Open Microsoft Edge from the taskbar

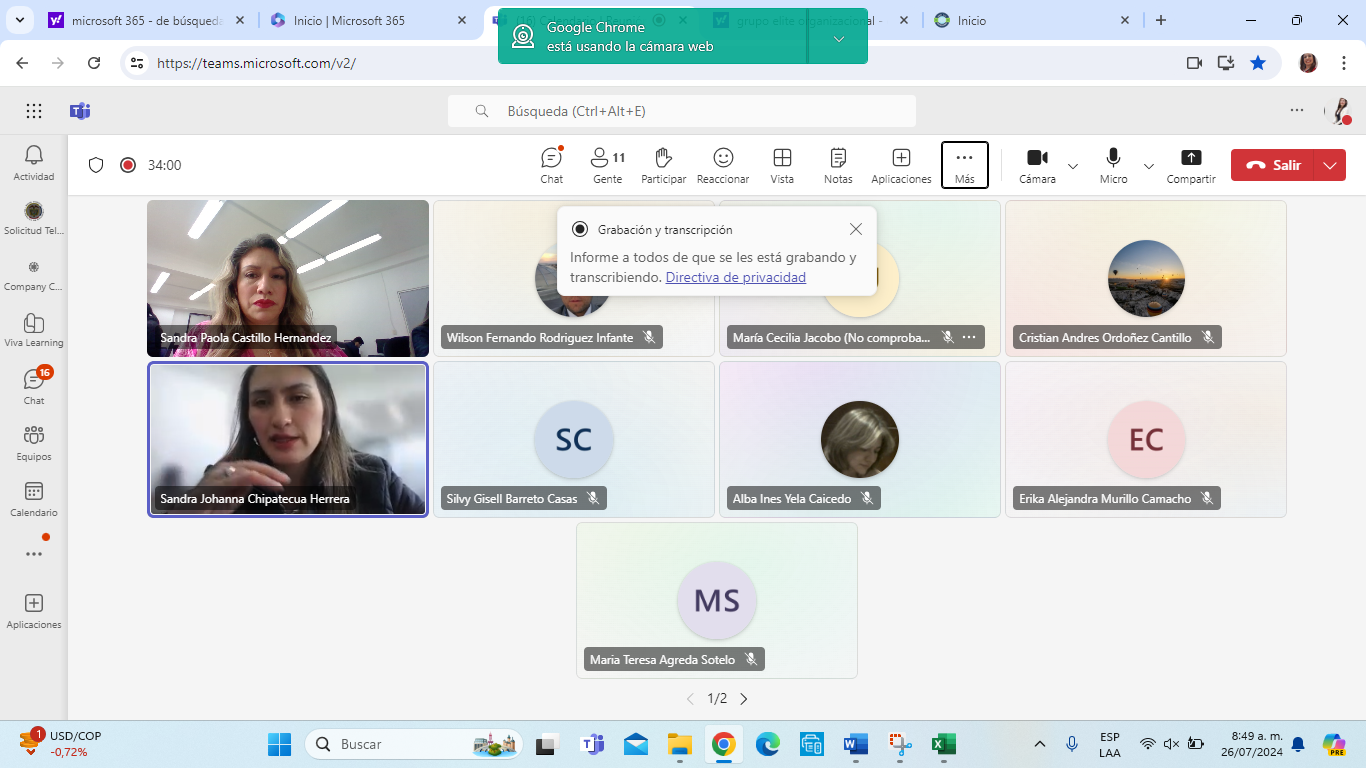tap(768, 744)
